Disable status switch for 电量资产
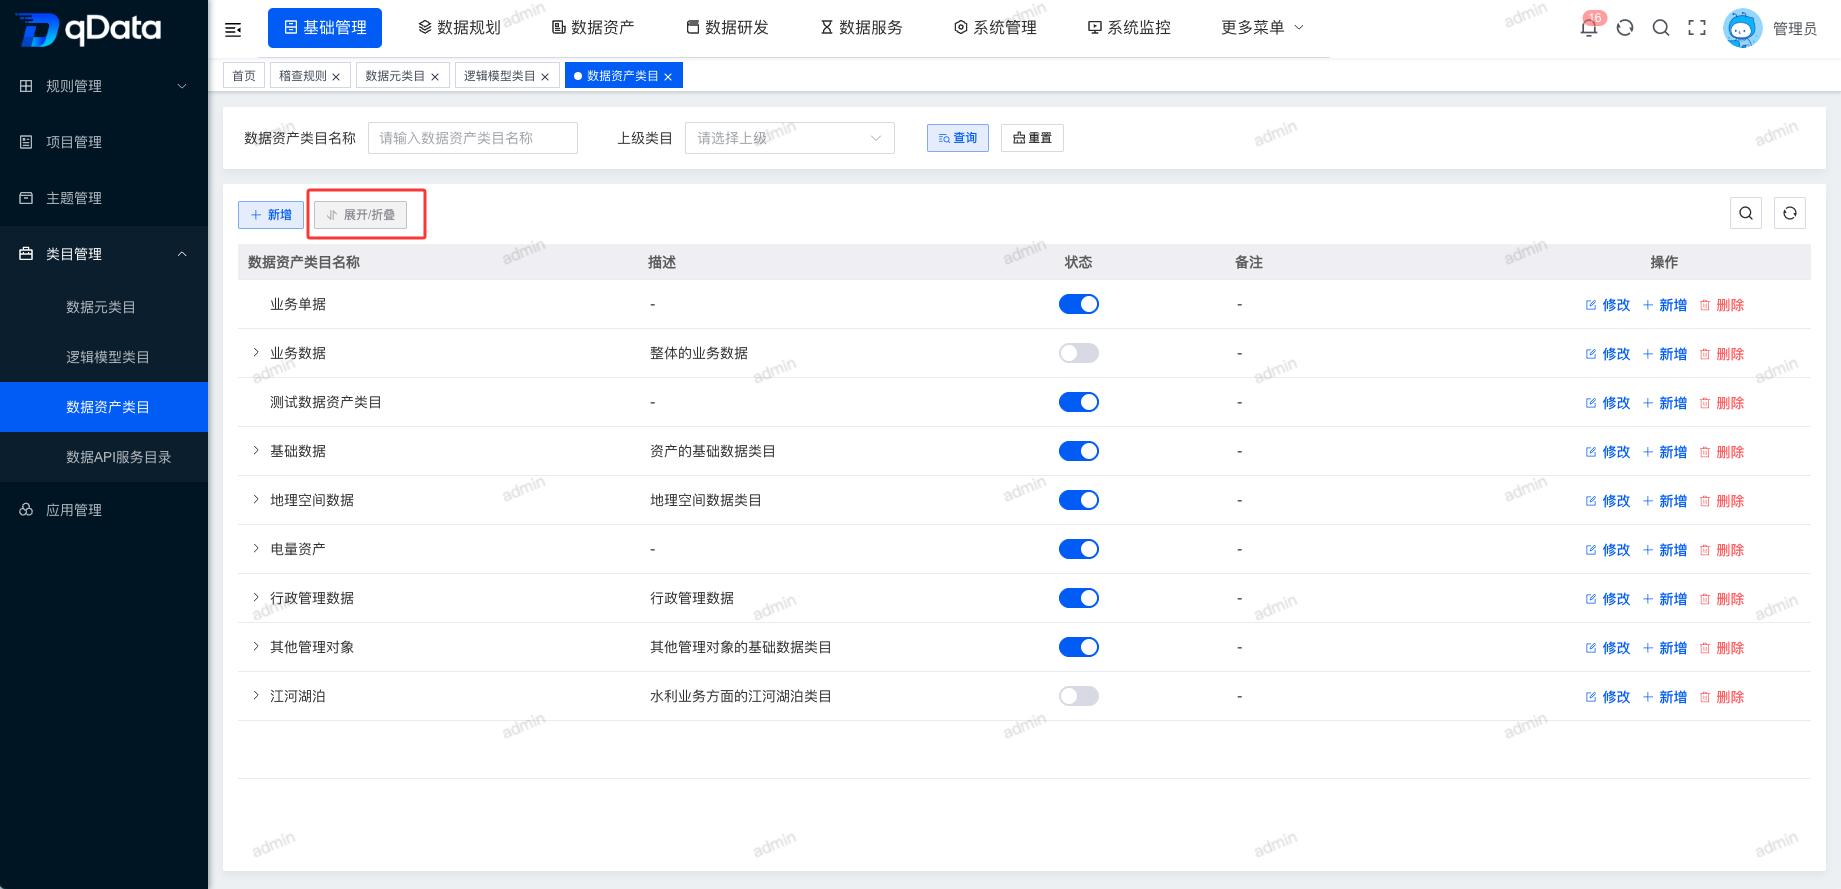Viewport: 1841px width, 889px height. (x=1079, y=549)
